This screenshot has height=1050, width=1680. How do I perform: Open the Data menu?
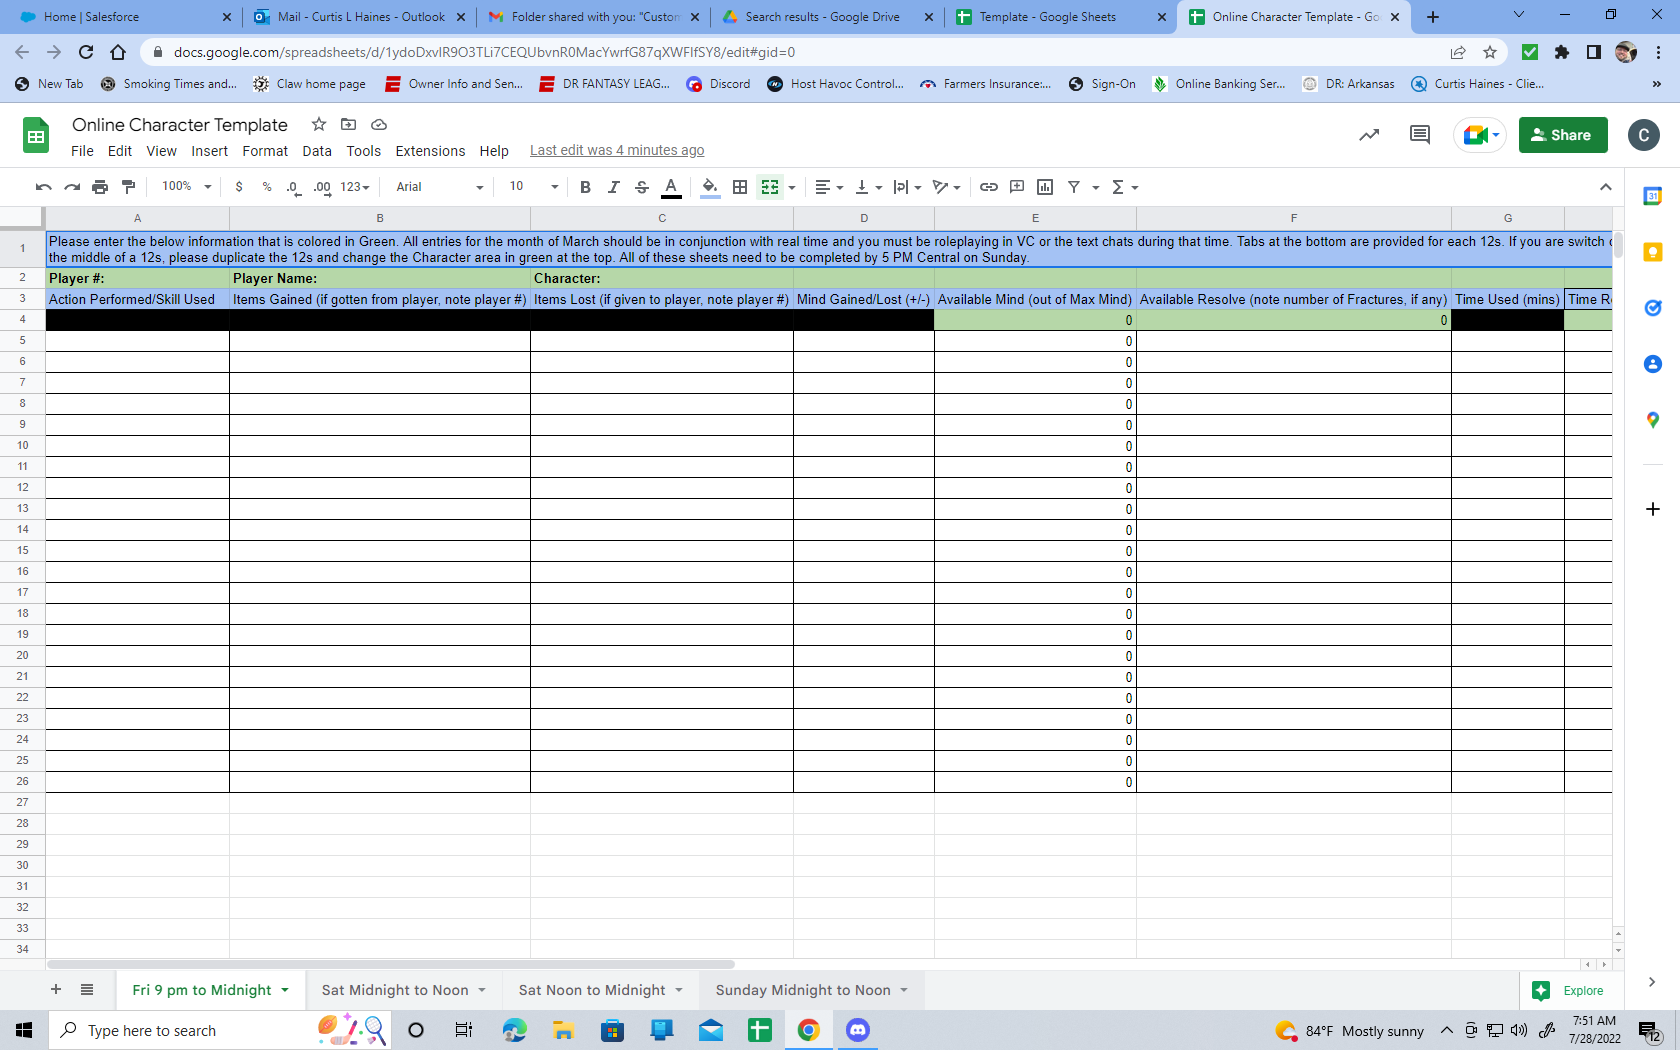point(317,151)
